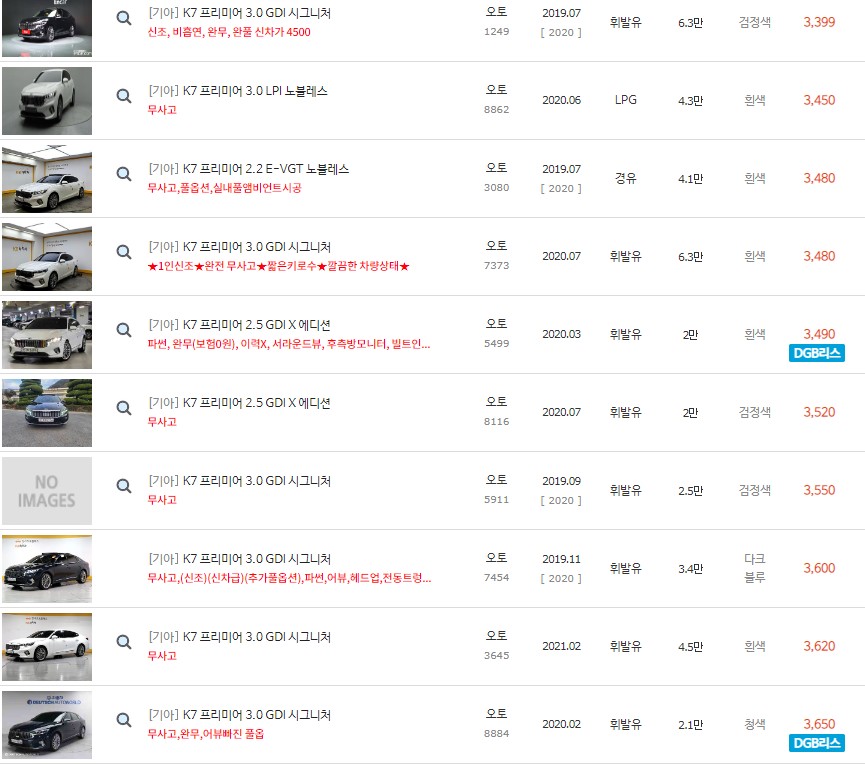
Task: Click the price 3,620
Action: click(819, 646)
